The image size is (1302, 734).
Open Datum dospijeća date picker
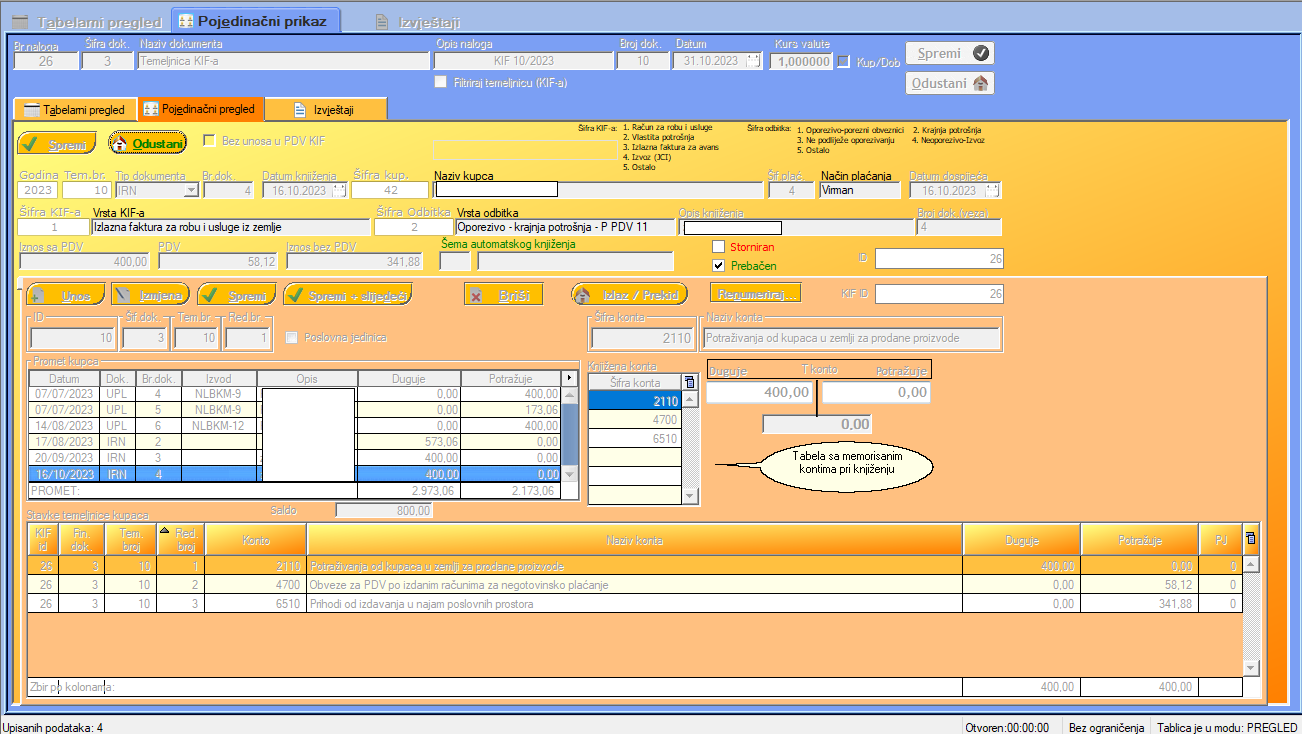(x=992, y=190)
